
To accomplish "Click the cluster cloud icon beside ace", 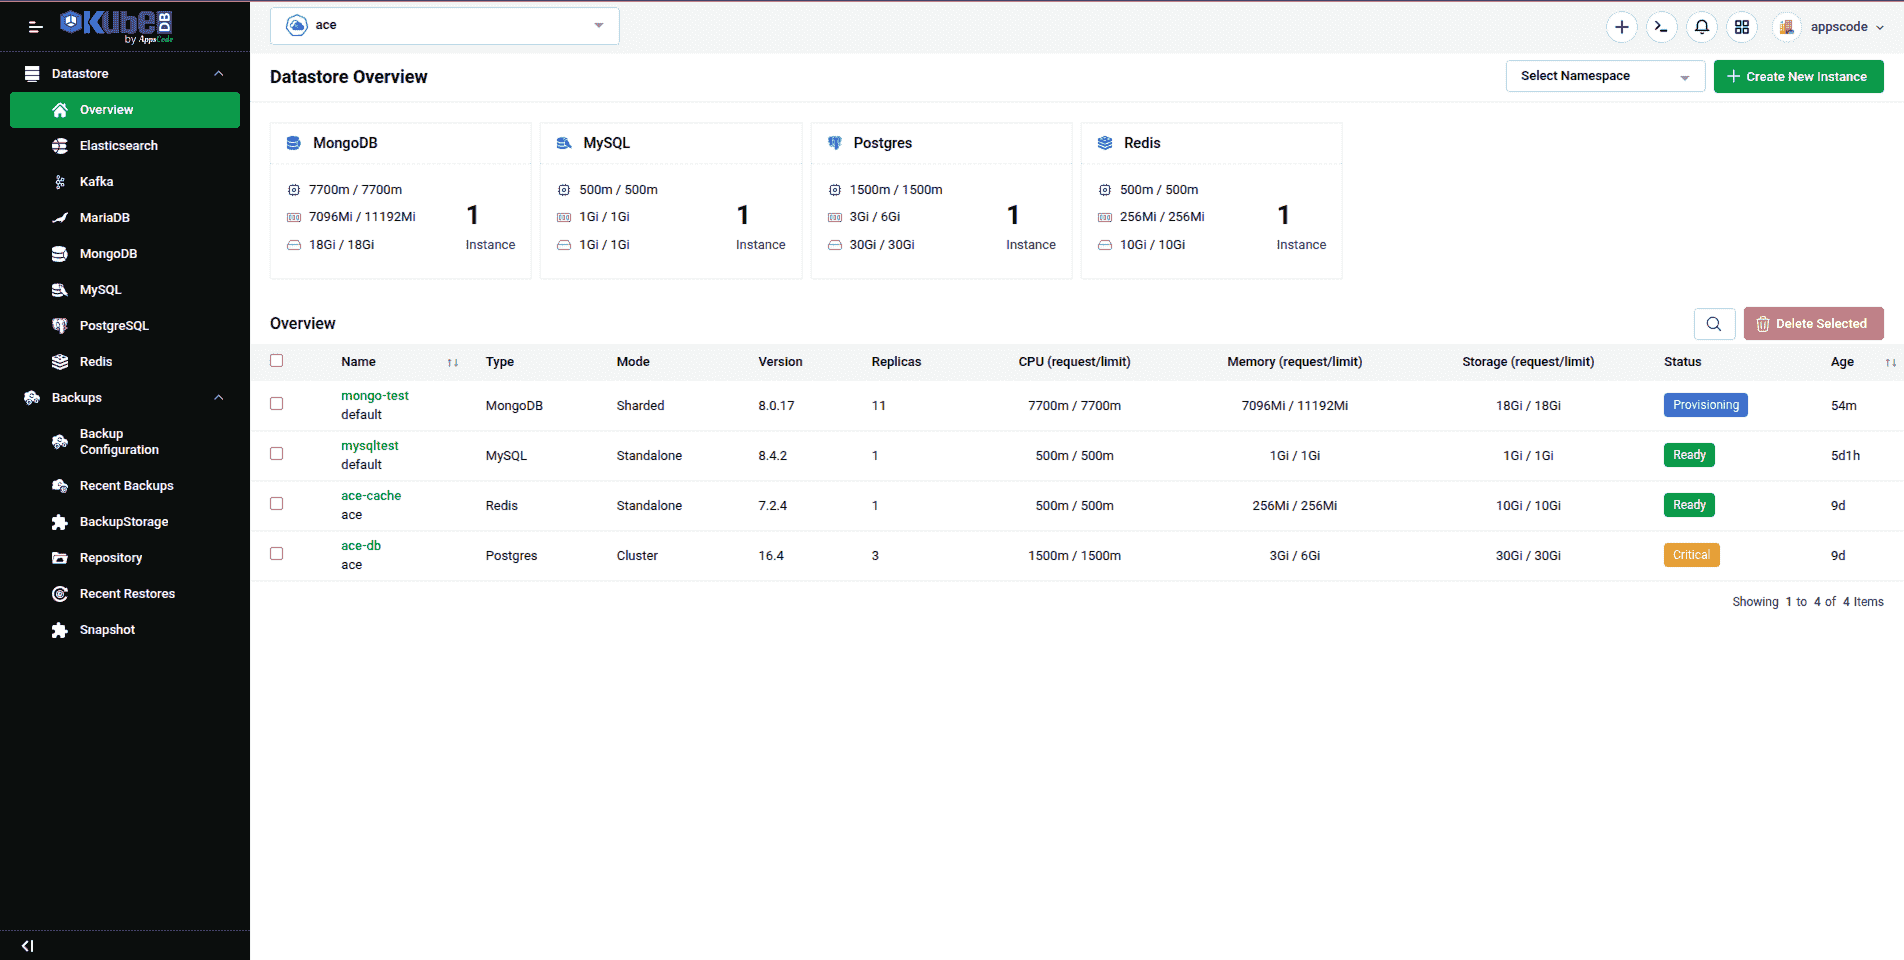I will click(x=297, y=26).
